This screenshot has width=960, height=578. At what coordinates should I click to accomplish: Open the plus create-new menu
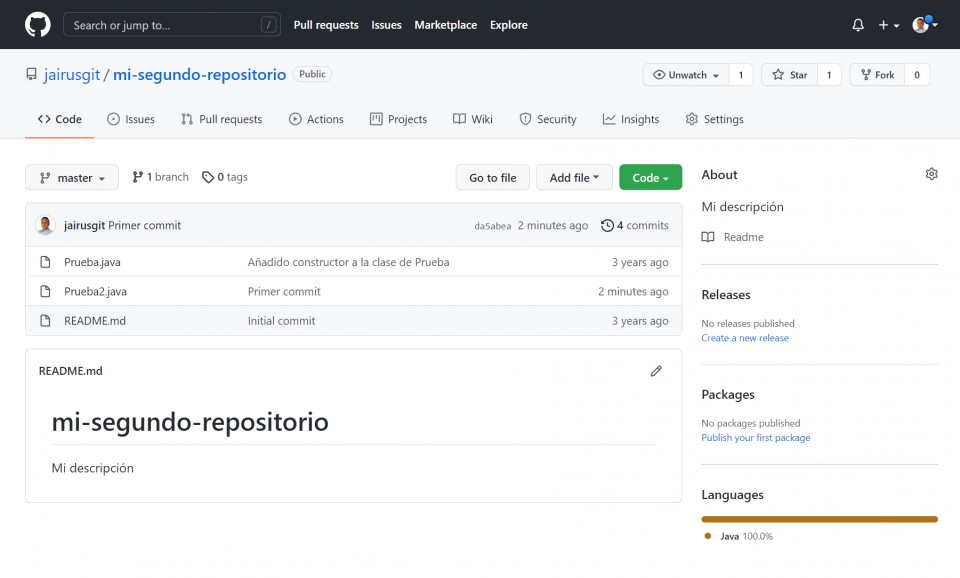point(888,25)
